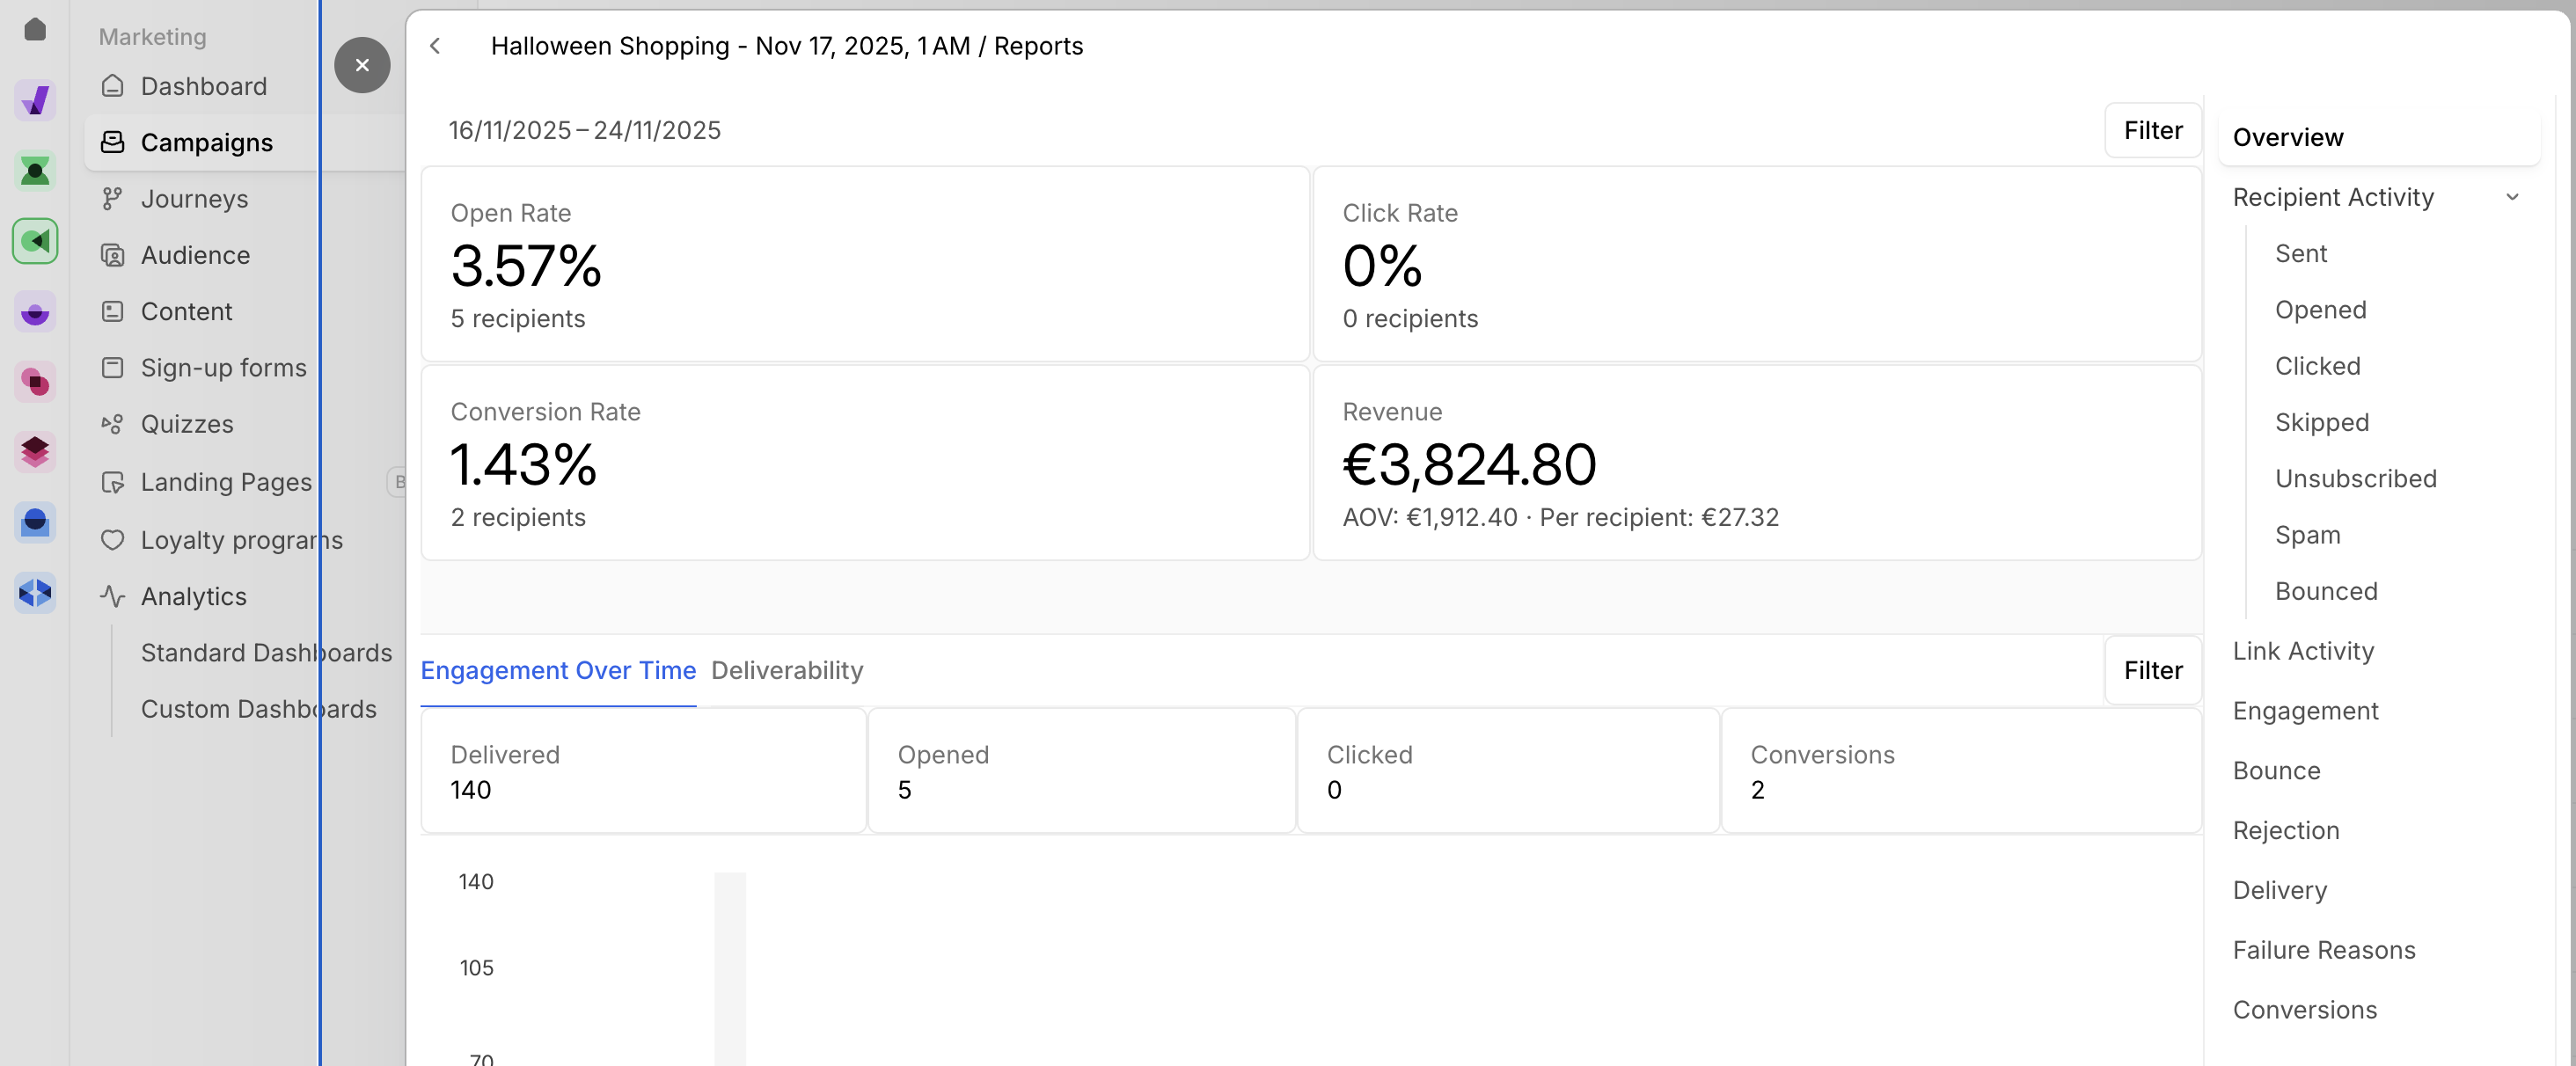Click the Analytics pulse icon
2576x1066 pixels.
[x=113, y=596]
